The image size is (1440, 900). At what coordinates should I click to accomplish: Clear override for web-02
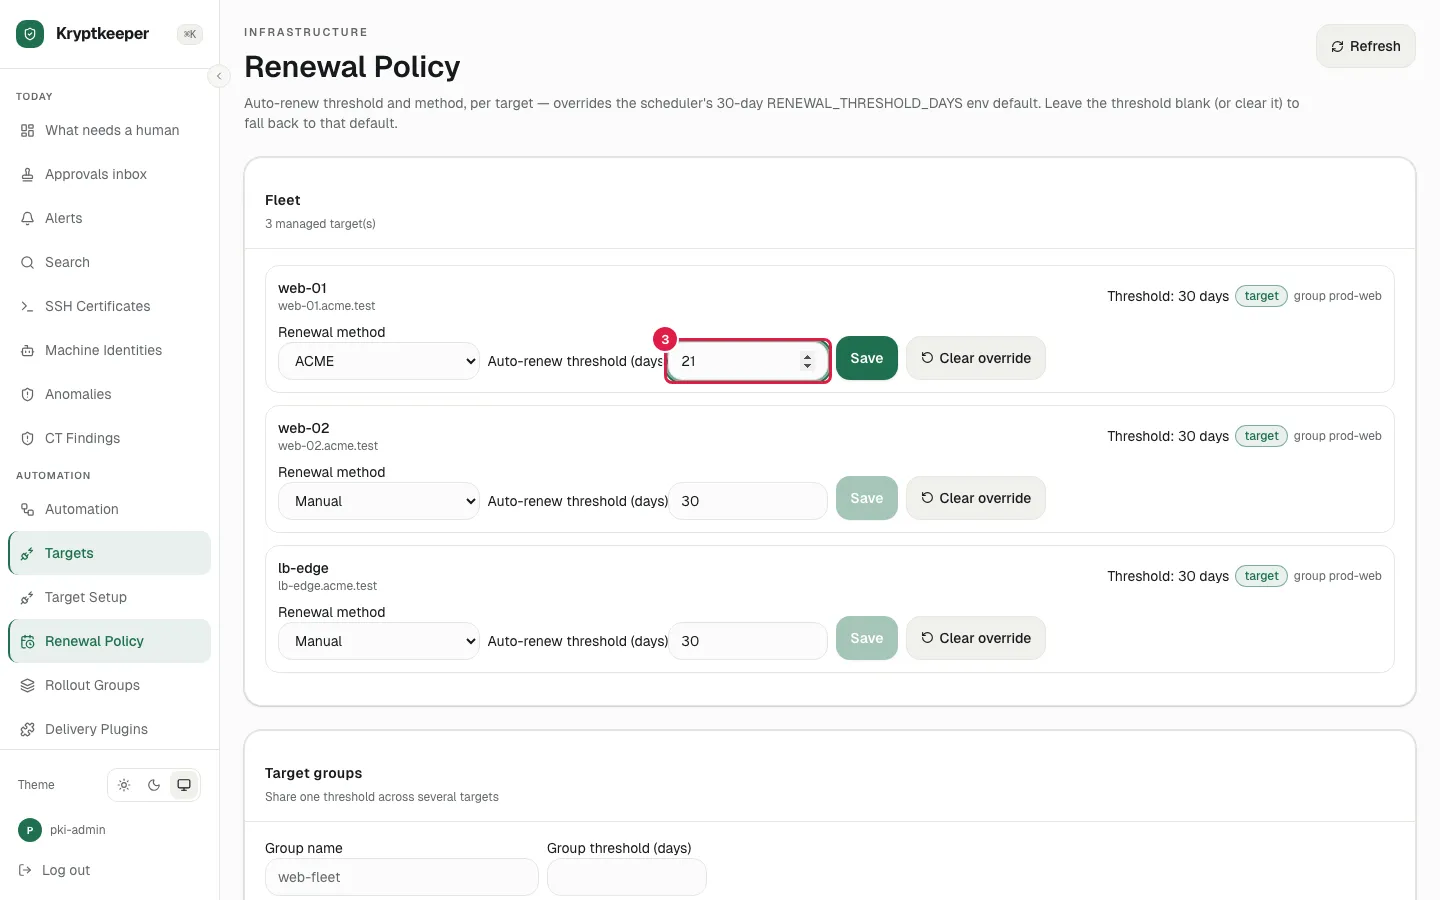tap(976, 498)
